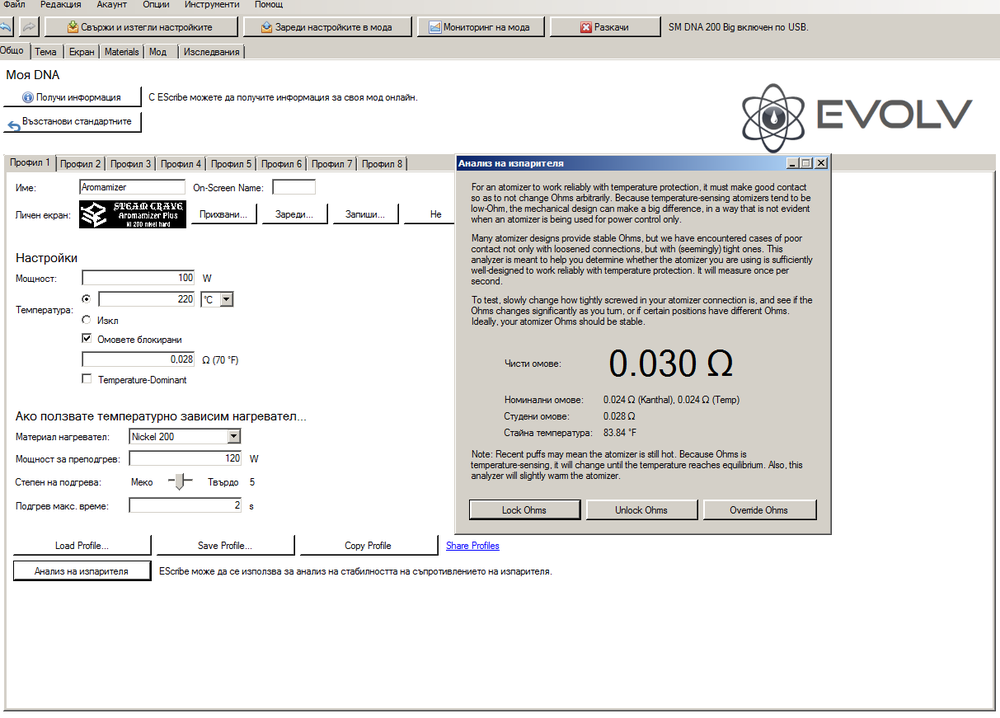
Task: Click the redo arrow in the toolbar
Action: [x=29, y=27]
